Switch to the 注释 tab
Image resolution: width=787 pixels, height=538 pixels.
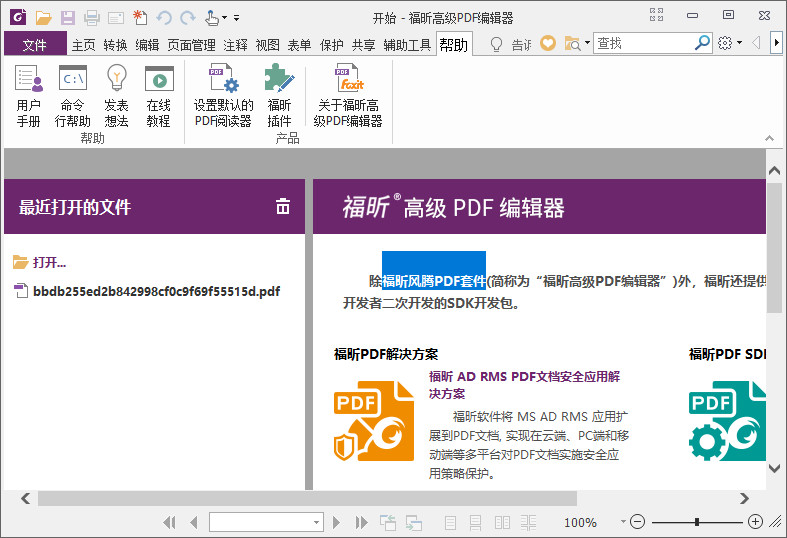[235, 45]
